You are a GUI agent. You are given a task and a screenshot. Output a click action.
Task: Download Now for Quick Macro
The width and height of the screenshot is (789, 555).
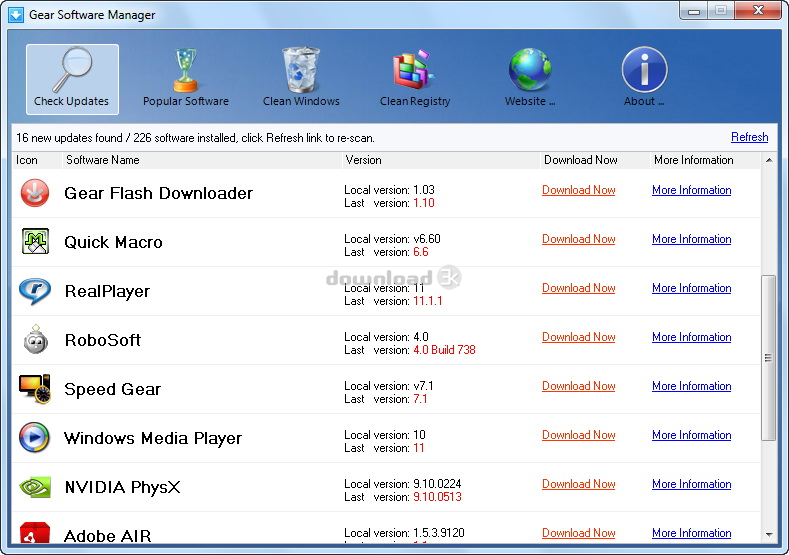579,239
